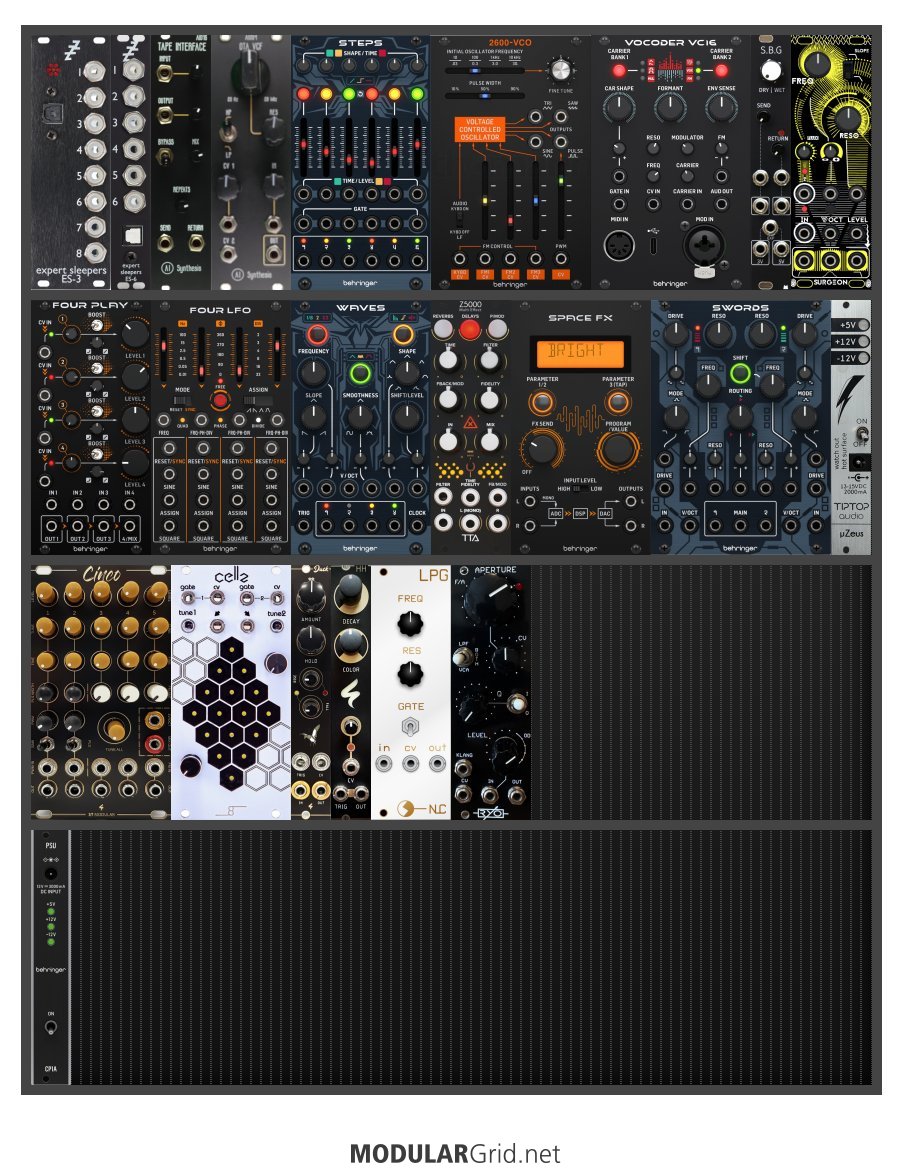Click the AMOUNT knob on Duck module
Screen dimensions: 912x1175
(310, 596)
